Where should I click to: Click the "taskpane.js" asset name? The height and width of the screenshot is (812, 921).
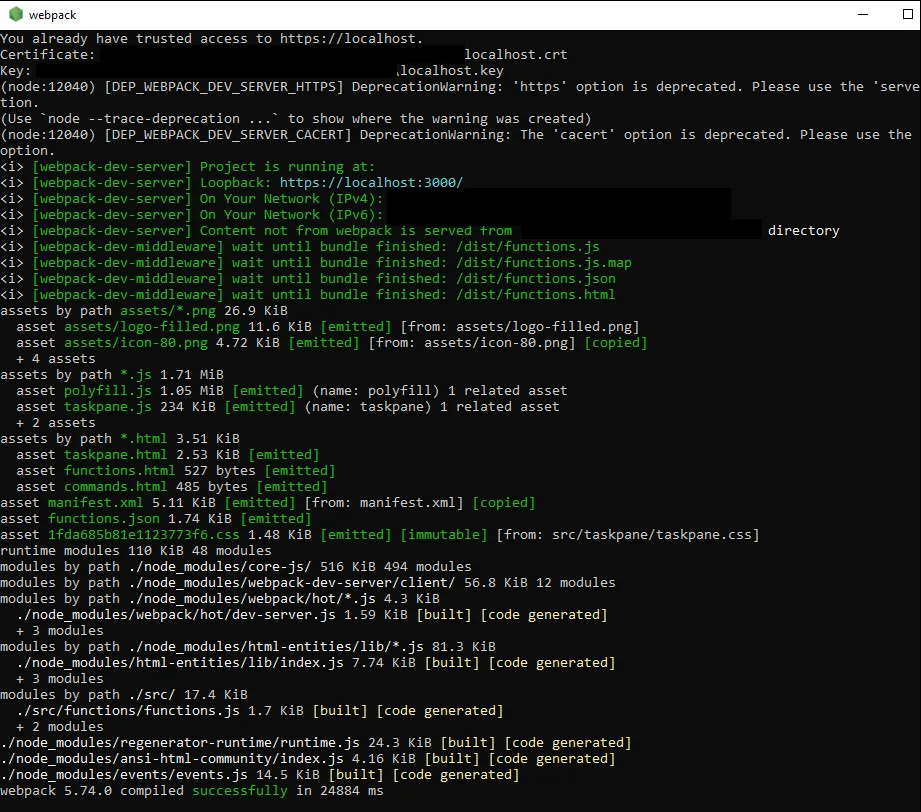click(107, 407)
